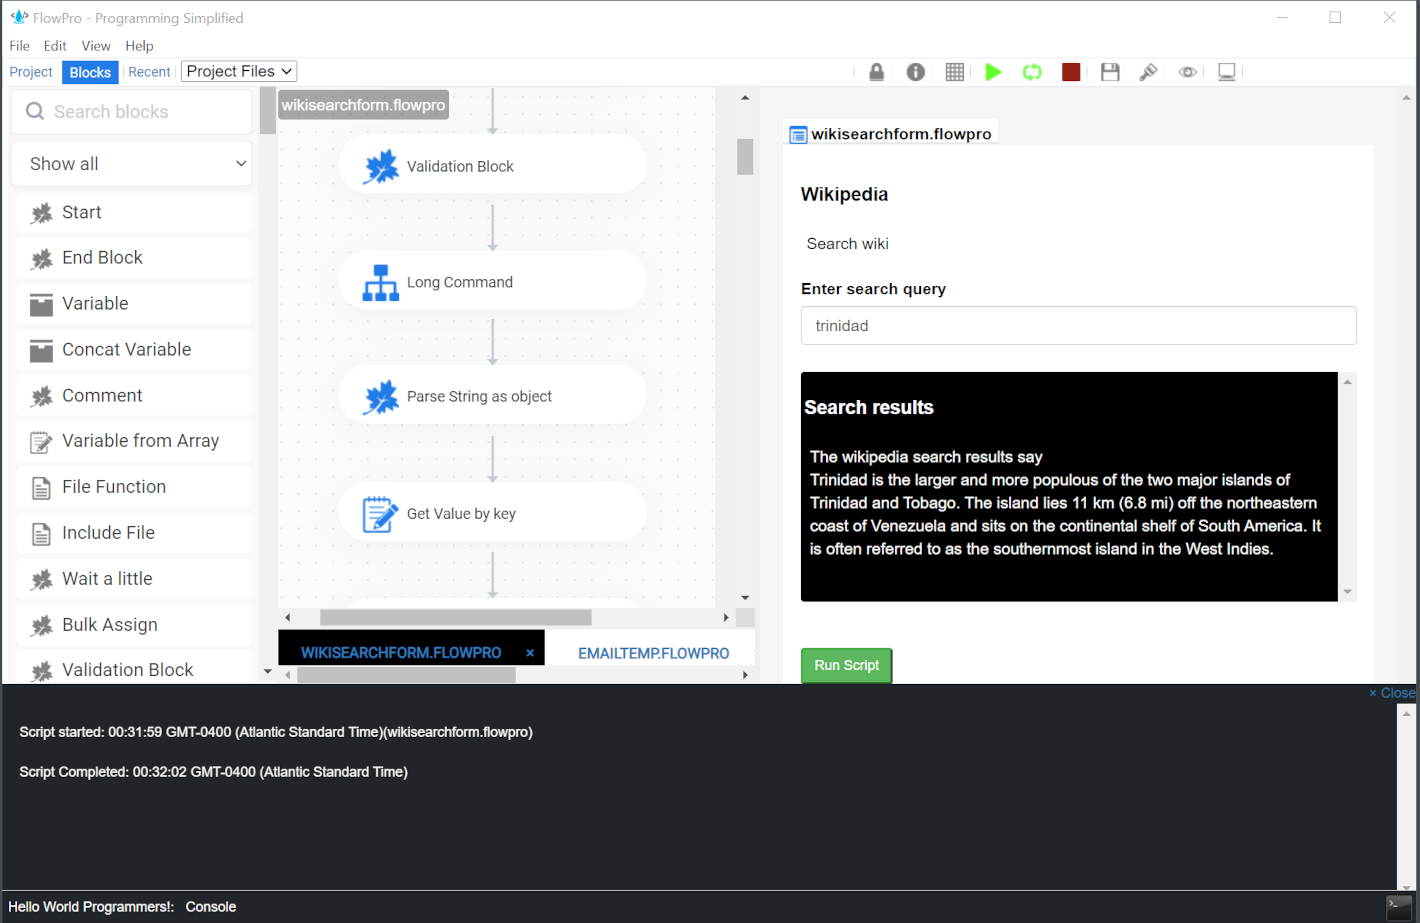Click the canvas horizontal scrollbar thumb
Image resolution: width=1420 pixels, height=923 pixels.
coord(455,617)
